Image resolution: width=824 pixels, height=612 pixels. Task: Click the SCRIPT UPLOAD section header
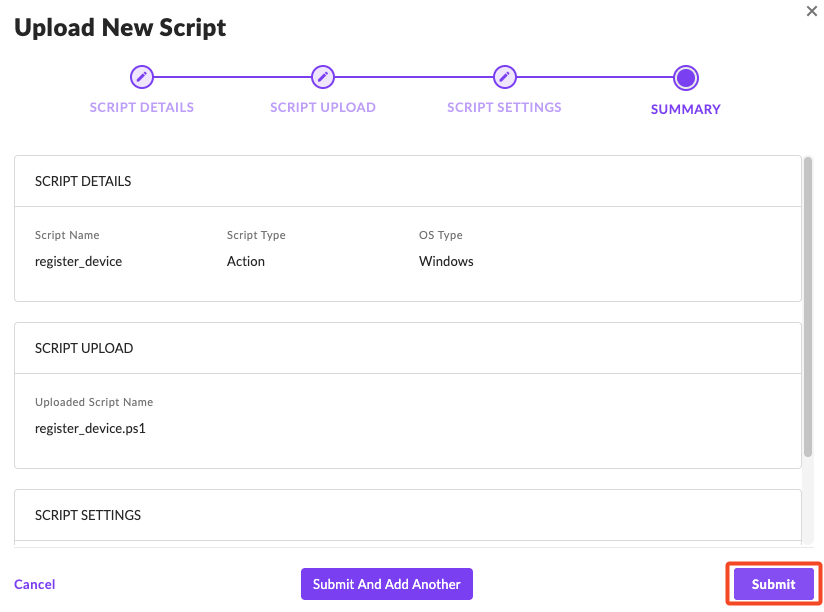(x=84, y=349)
